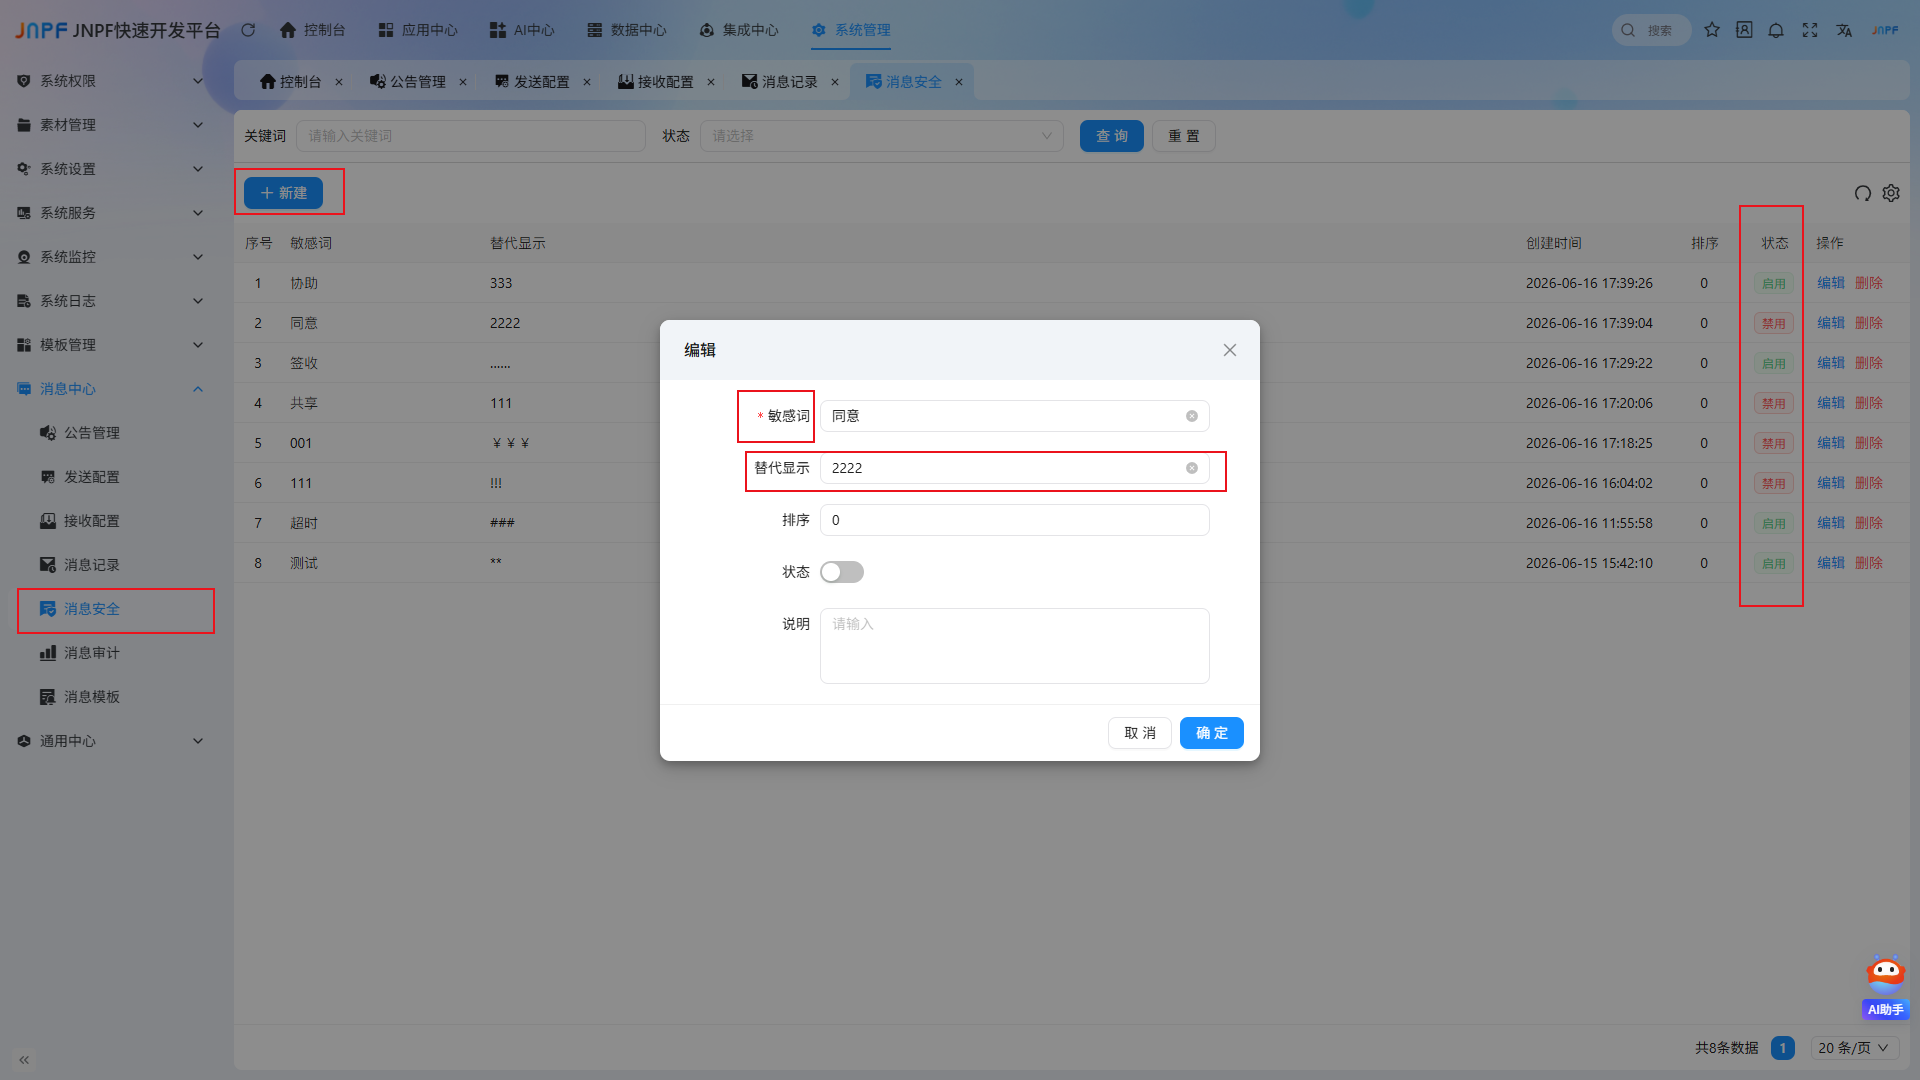Go to 应用中心 in the top navigation
Viewport: 1920px width, 1080px height.
(x=418, y=30)
